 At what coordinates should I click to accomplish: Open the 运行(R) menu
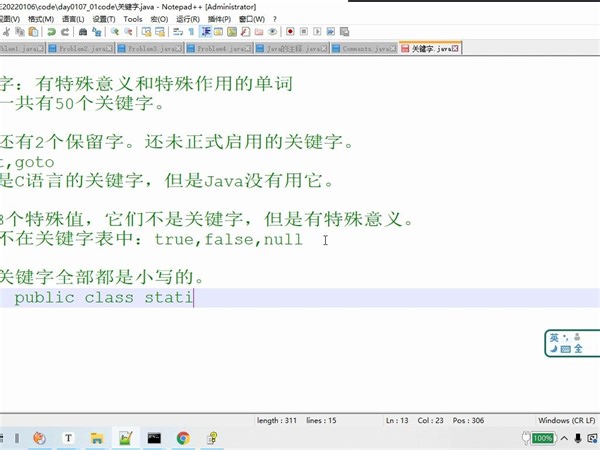[x=188, y=19]
